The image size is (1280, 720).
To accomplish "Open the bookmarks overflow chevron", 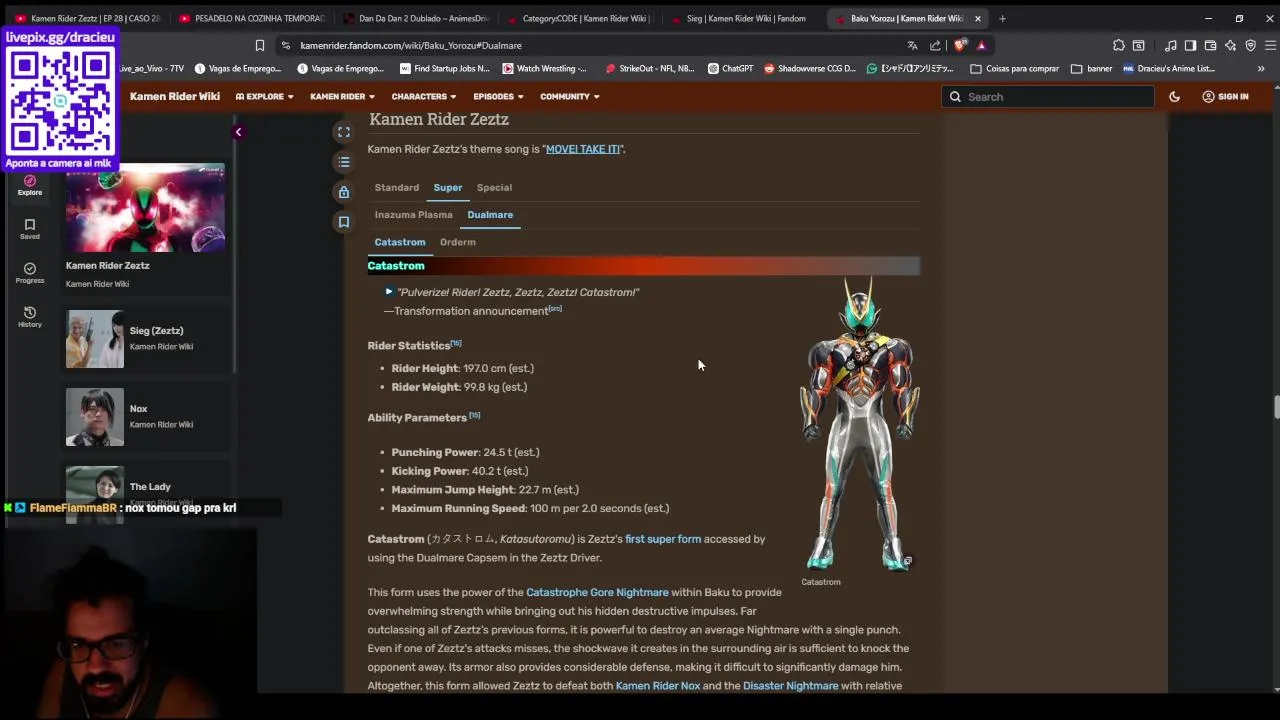I will click(1261, 69).
